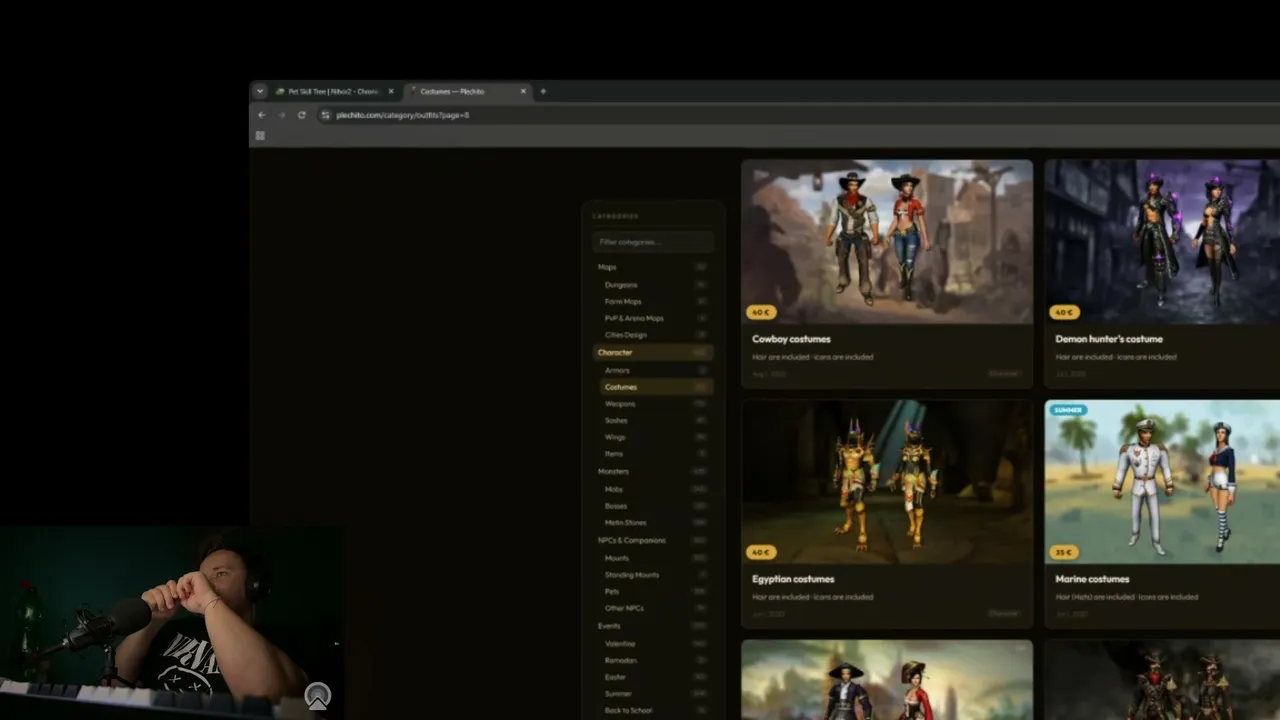
Task: Click the 40 € price badge on Cowboy costumes
Action: tap(761, 312)
